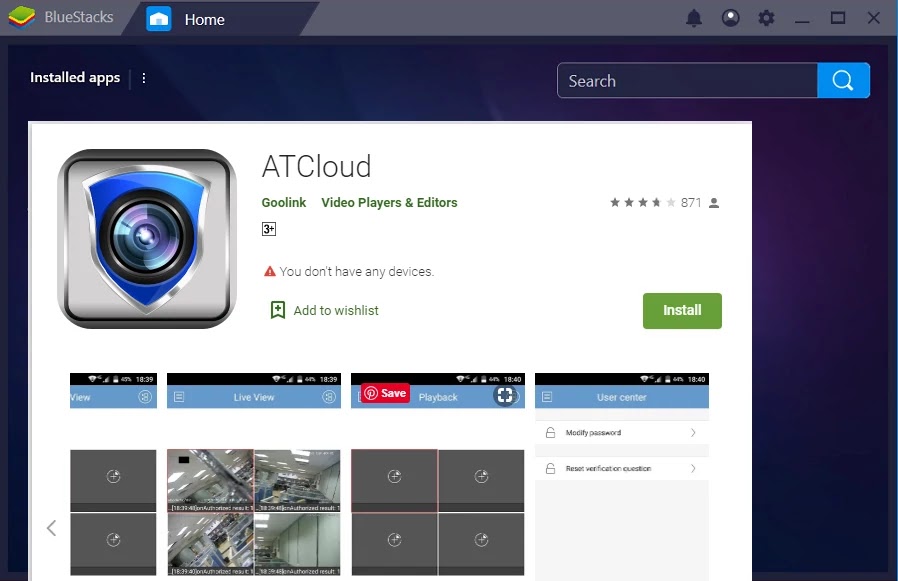This screenshot has height=581, width=898.
Task: Go to previous screenshot with left arrow
Action: pyautogui.click(x=52, y=528)
